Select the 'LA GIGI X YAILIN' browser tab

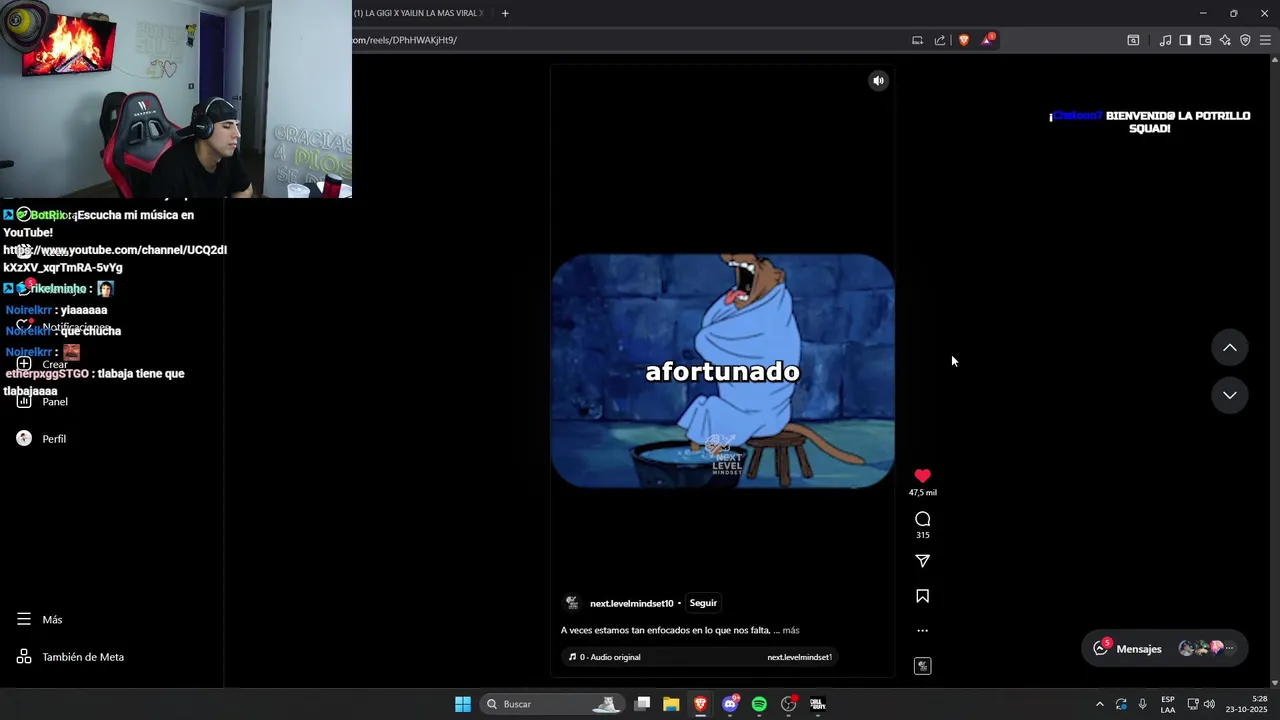(x=418, y=13)
